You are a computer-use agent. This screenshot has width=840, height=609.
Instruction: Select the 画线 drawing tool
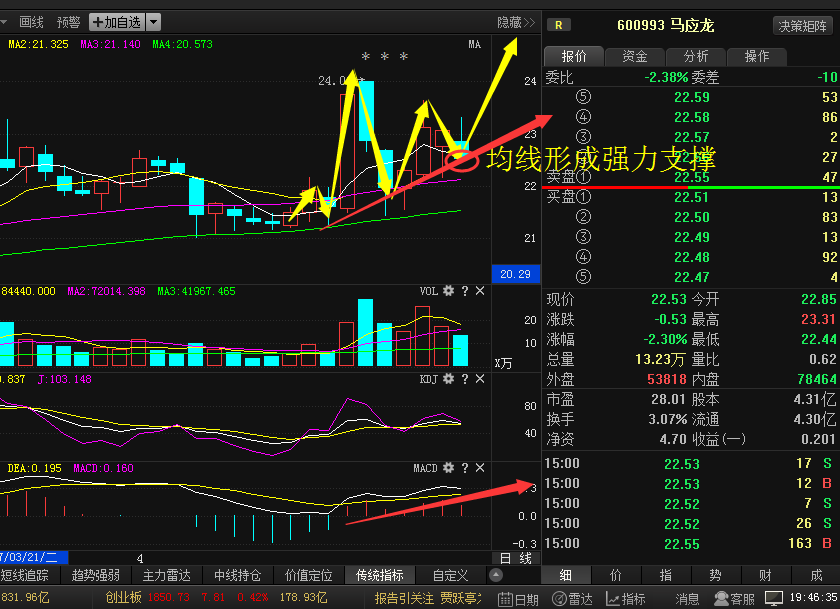coord(31,22)
